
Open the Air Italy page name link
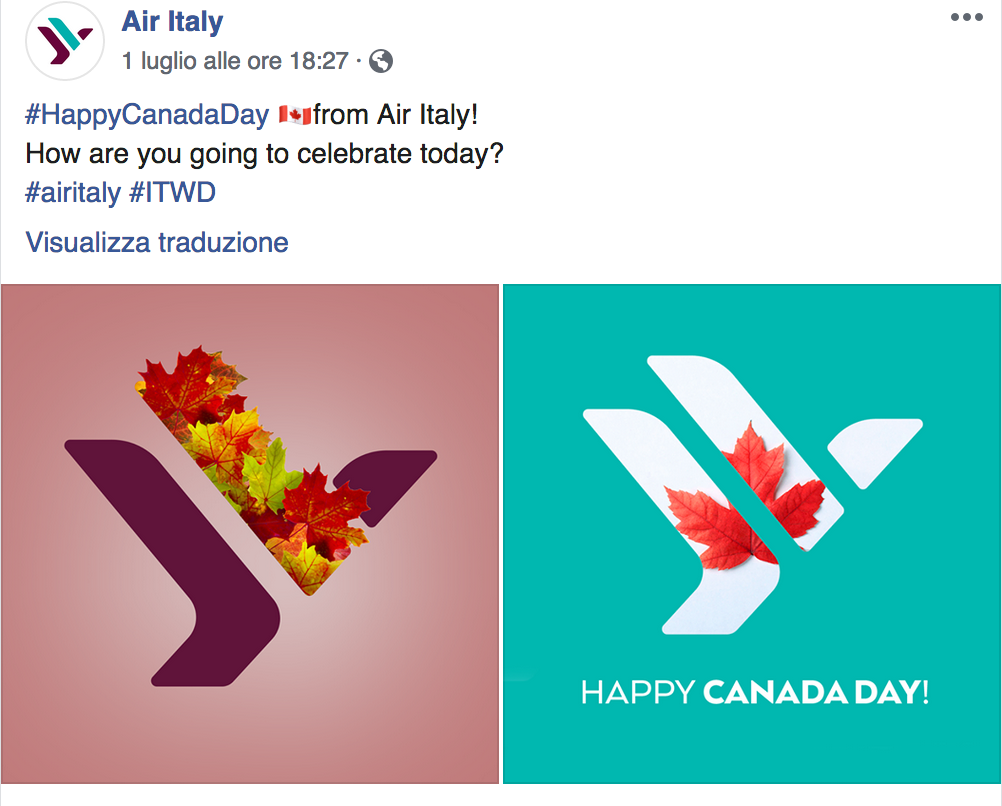click(x=172, y=21)
